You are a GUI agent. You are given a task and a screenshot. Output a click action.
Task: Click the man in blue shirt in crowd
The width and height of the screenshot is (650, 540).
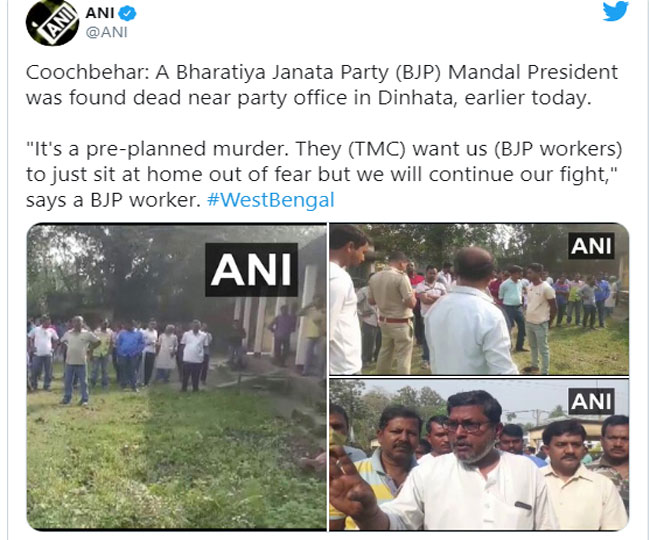129,356
